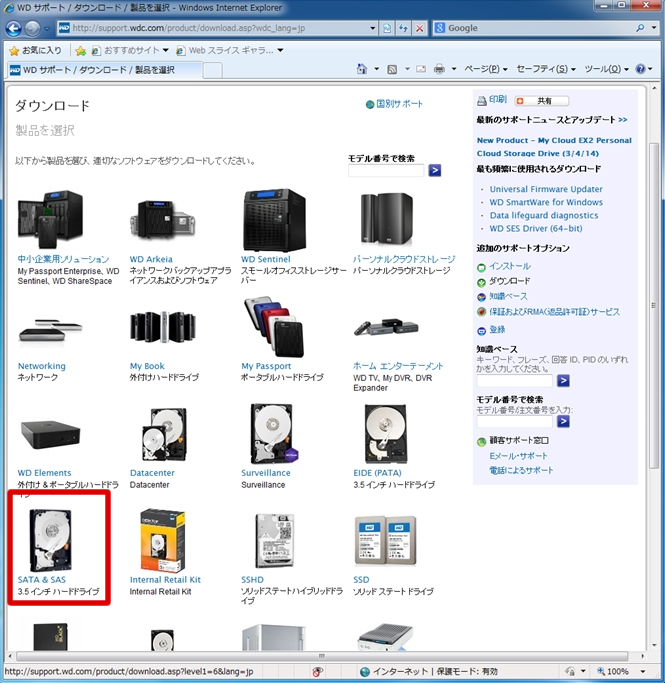Viewport: 665px width, 683px height.
Task: Click the red Stop loading X icon
Action: pyautogui.click(x=419, y=28)
